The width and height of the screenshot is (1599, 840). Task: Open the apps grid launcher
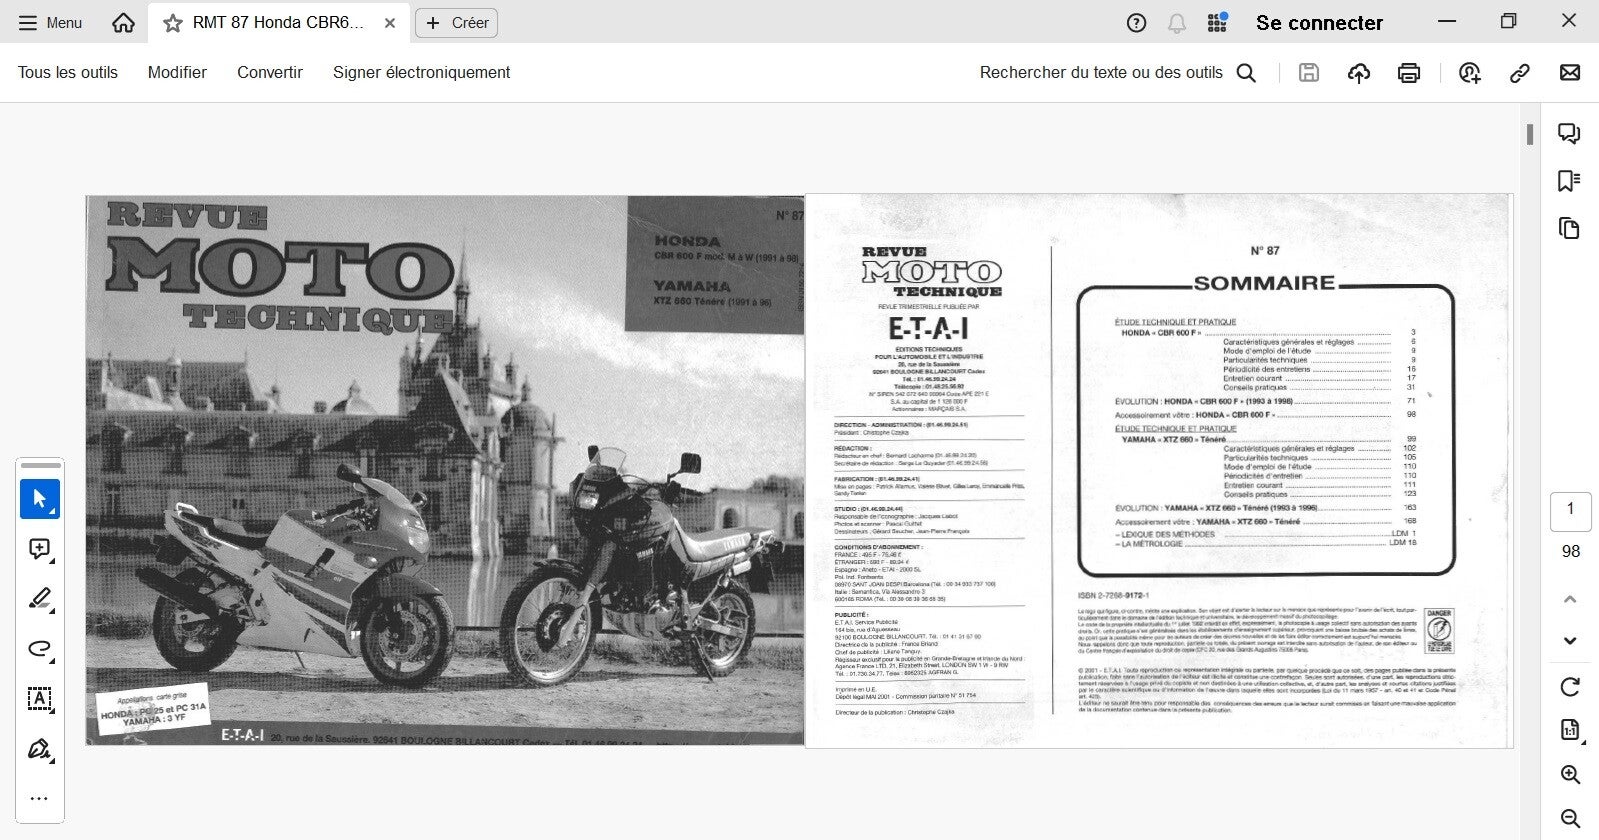tap(1217, 23)
